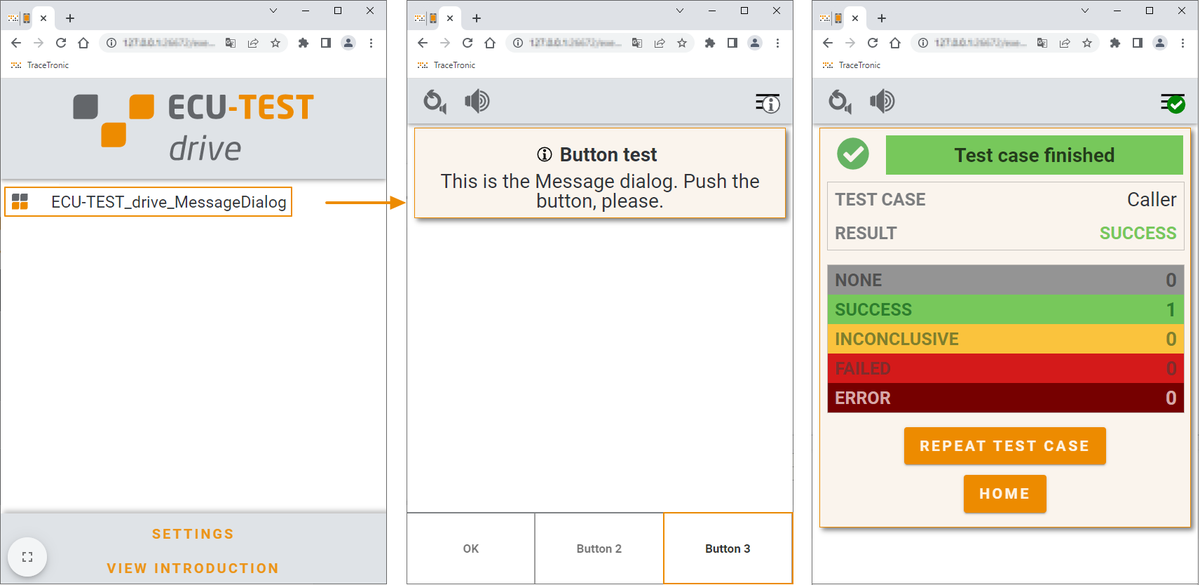This screenshot has height=585, width=1200.
Task: Open tab search chevron in right browser
Action: pos(1087,10)
